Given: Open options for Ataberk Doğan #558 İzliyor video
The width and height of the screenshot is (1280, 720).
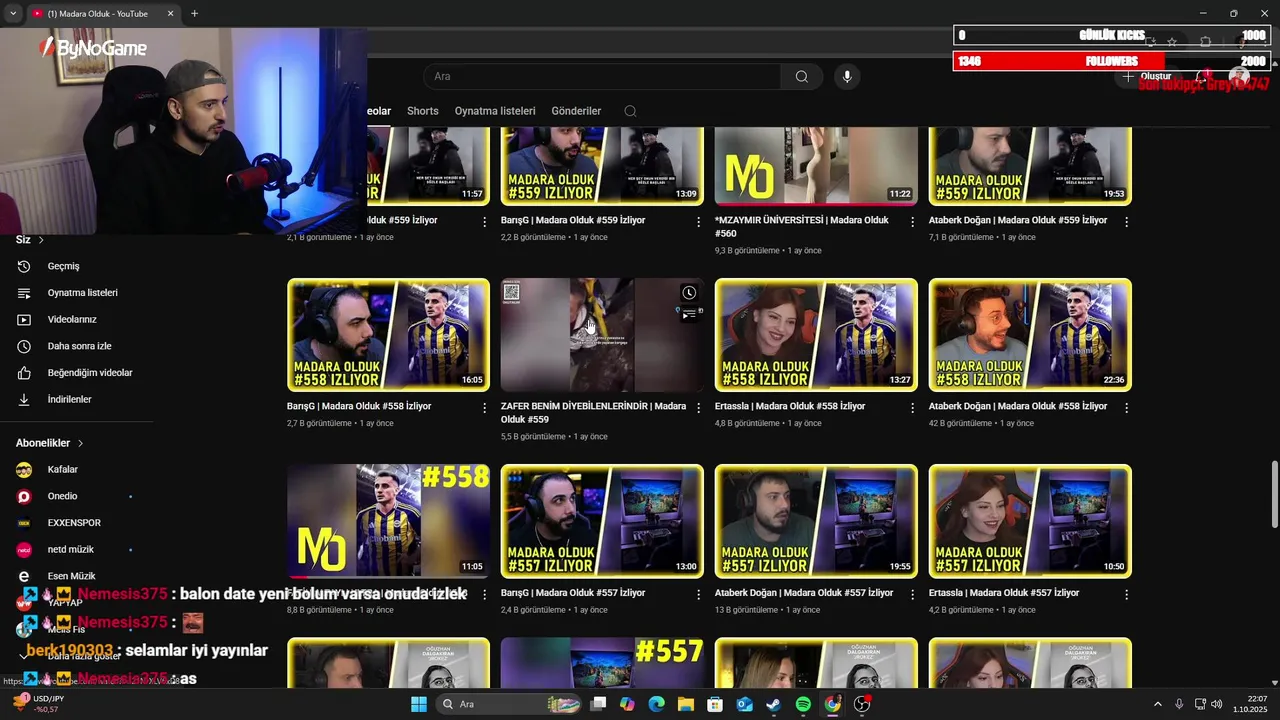Looking at the screenshot, I should pyautogui.click(x=1127, y=408).
